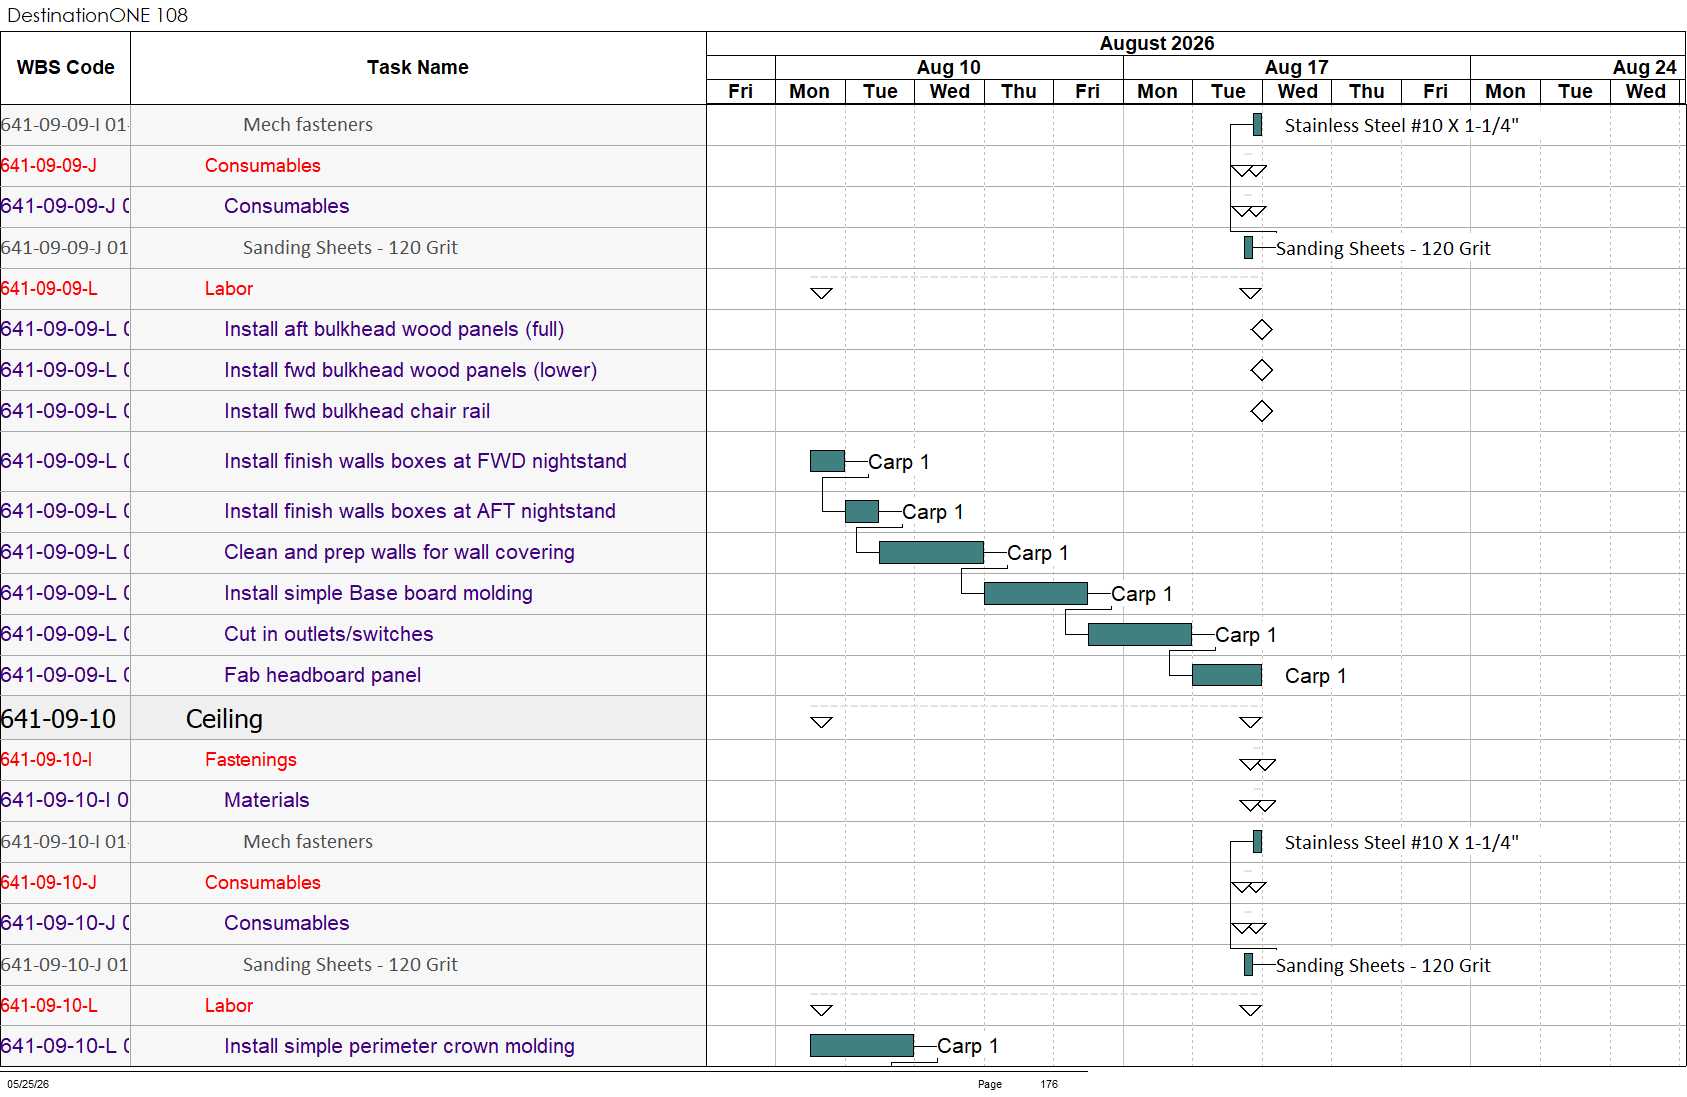Select the Gantt bar for Clean and prep walls
The image size is (1687, 1097).
[931, 552]
